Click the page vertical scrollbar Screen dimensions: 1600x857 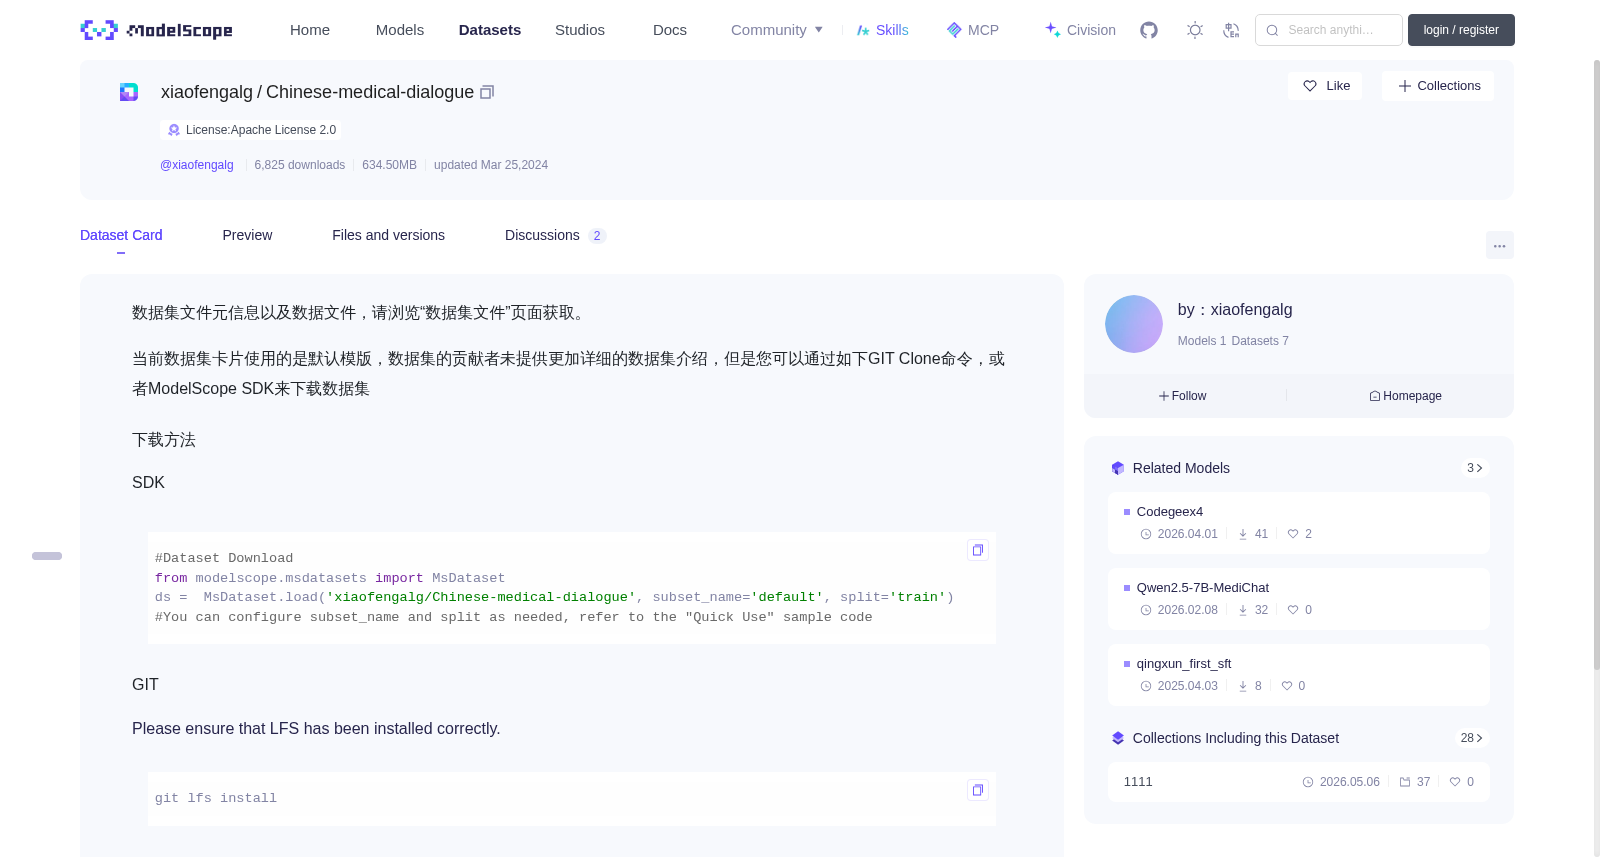pos(1596,365)
